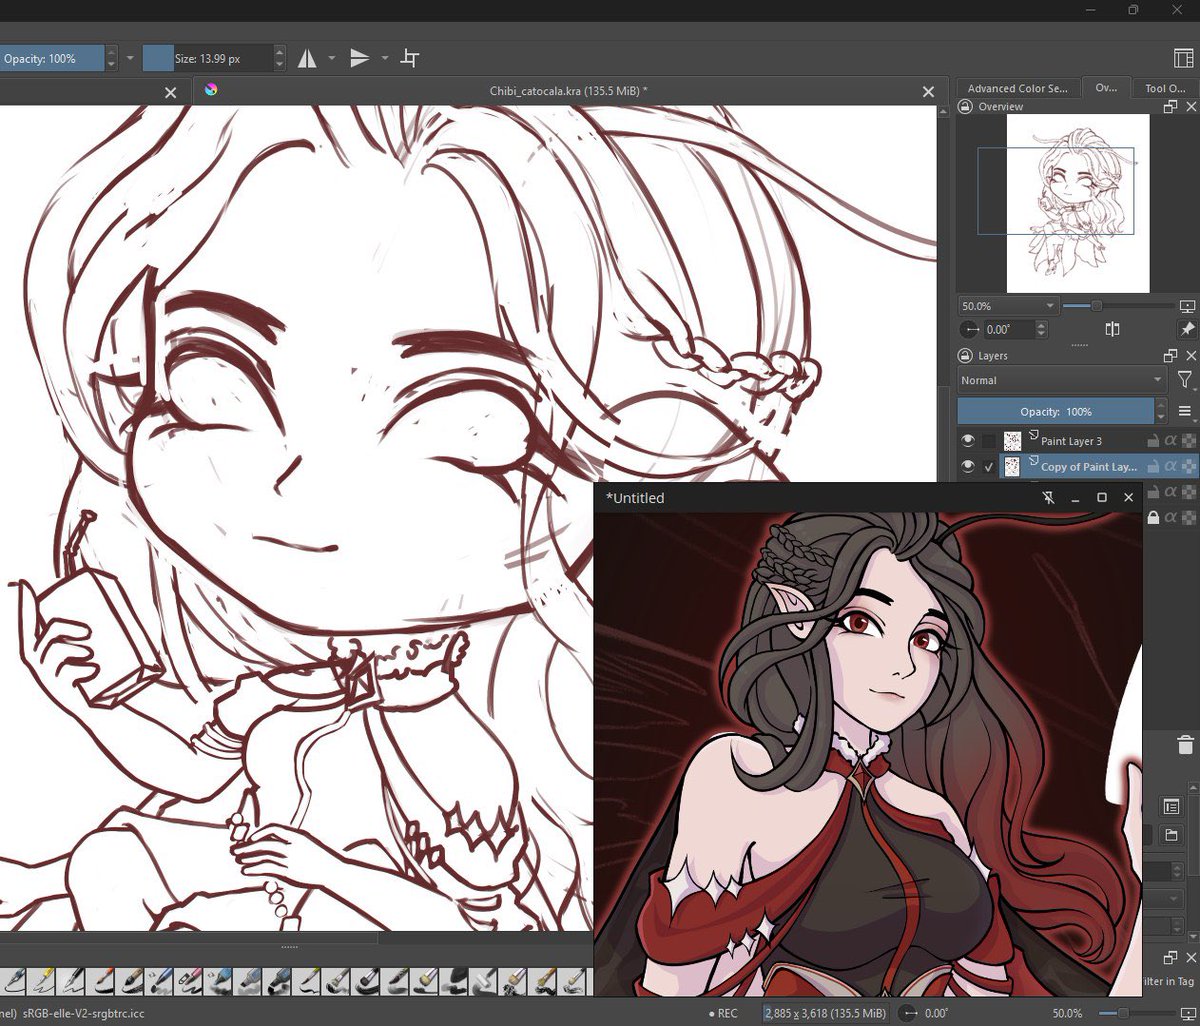The width and height of the screenshot is (1200, 1026).
Task: Toggle alpha lock on Copy of Paint Layer
Action: pos(1187,466)
